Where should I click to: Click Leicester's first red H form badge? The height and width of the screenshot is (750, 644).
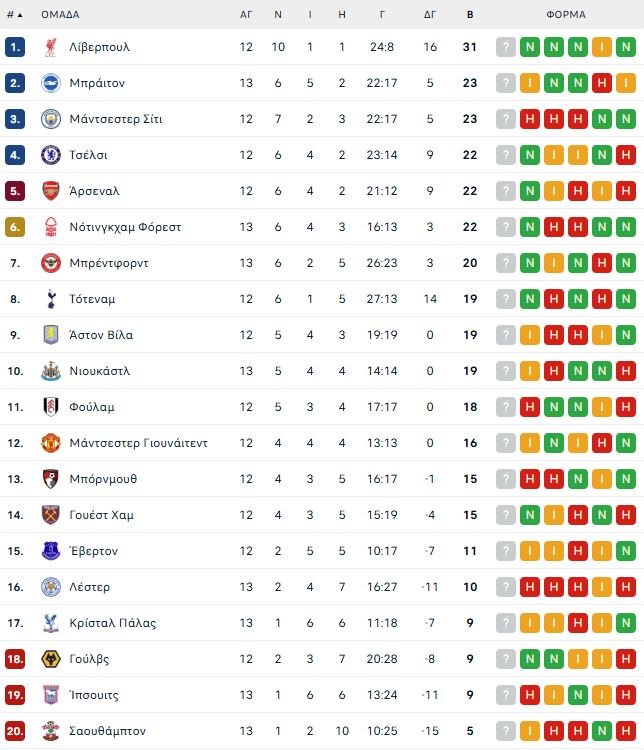530,587
